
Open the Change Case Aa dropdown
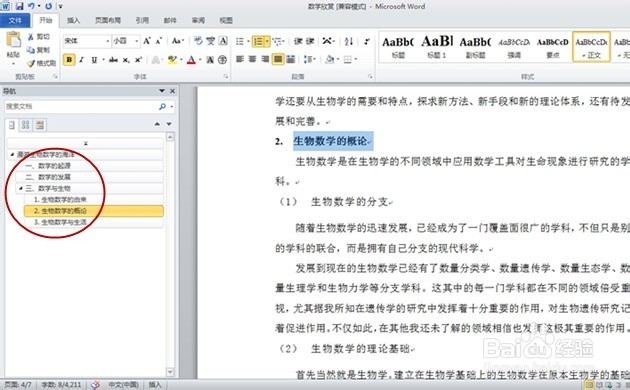177,41
